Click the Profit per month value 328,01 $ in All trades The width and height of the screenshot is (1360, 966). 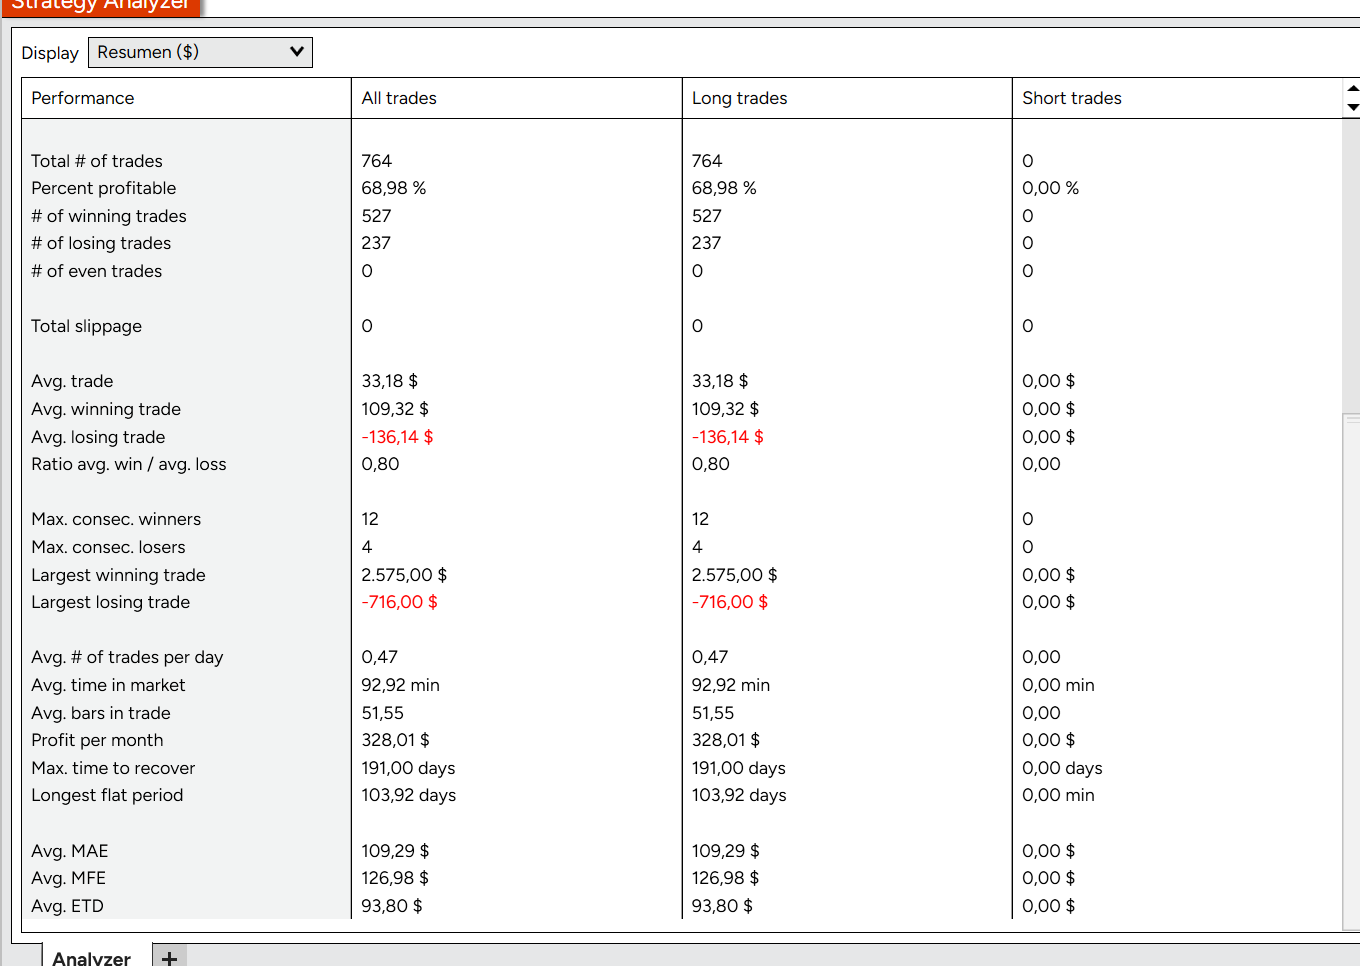coord(395,740)
